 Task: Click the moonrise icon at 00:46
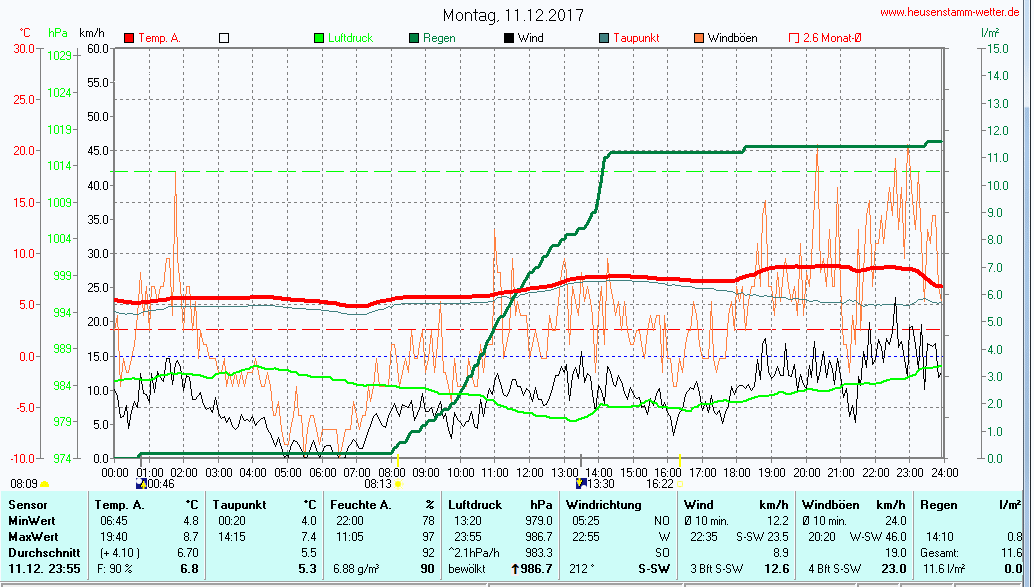coord(140,483)
